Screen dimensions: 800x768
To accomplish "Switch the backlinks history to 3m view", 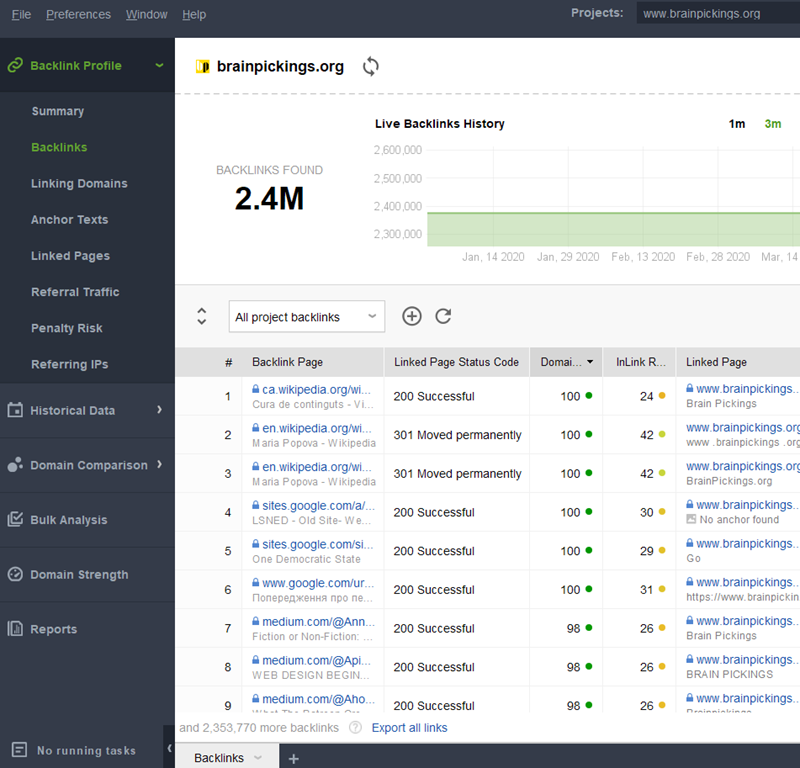I will point(772,121).
